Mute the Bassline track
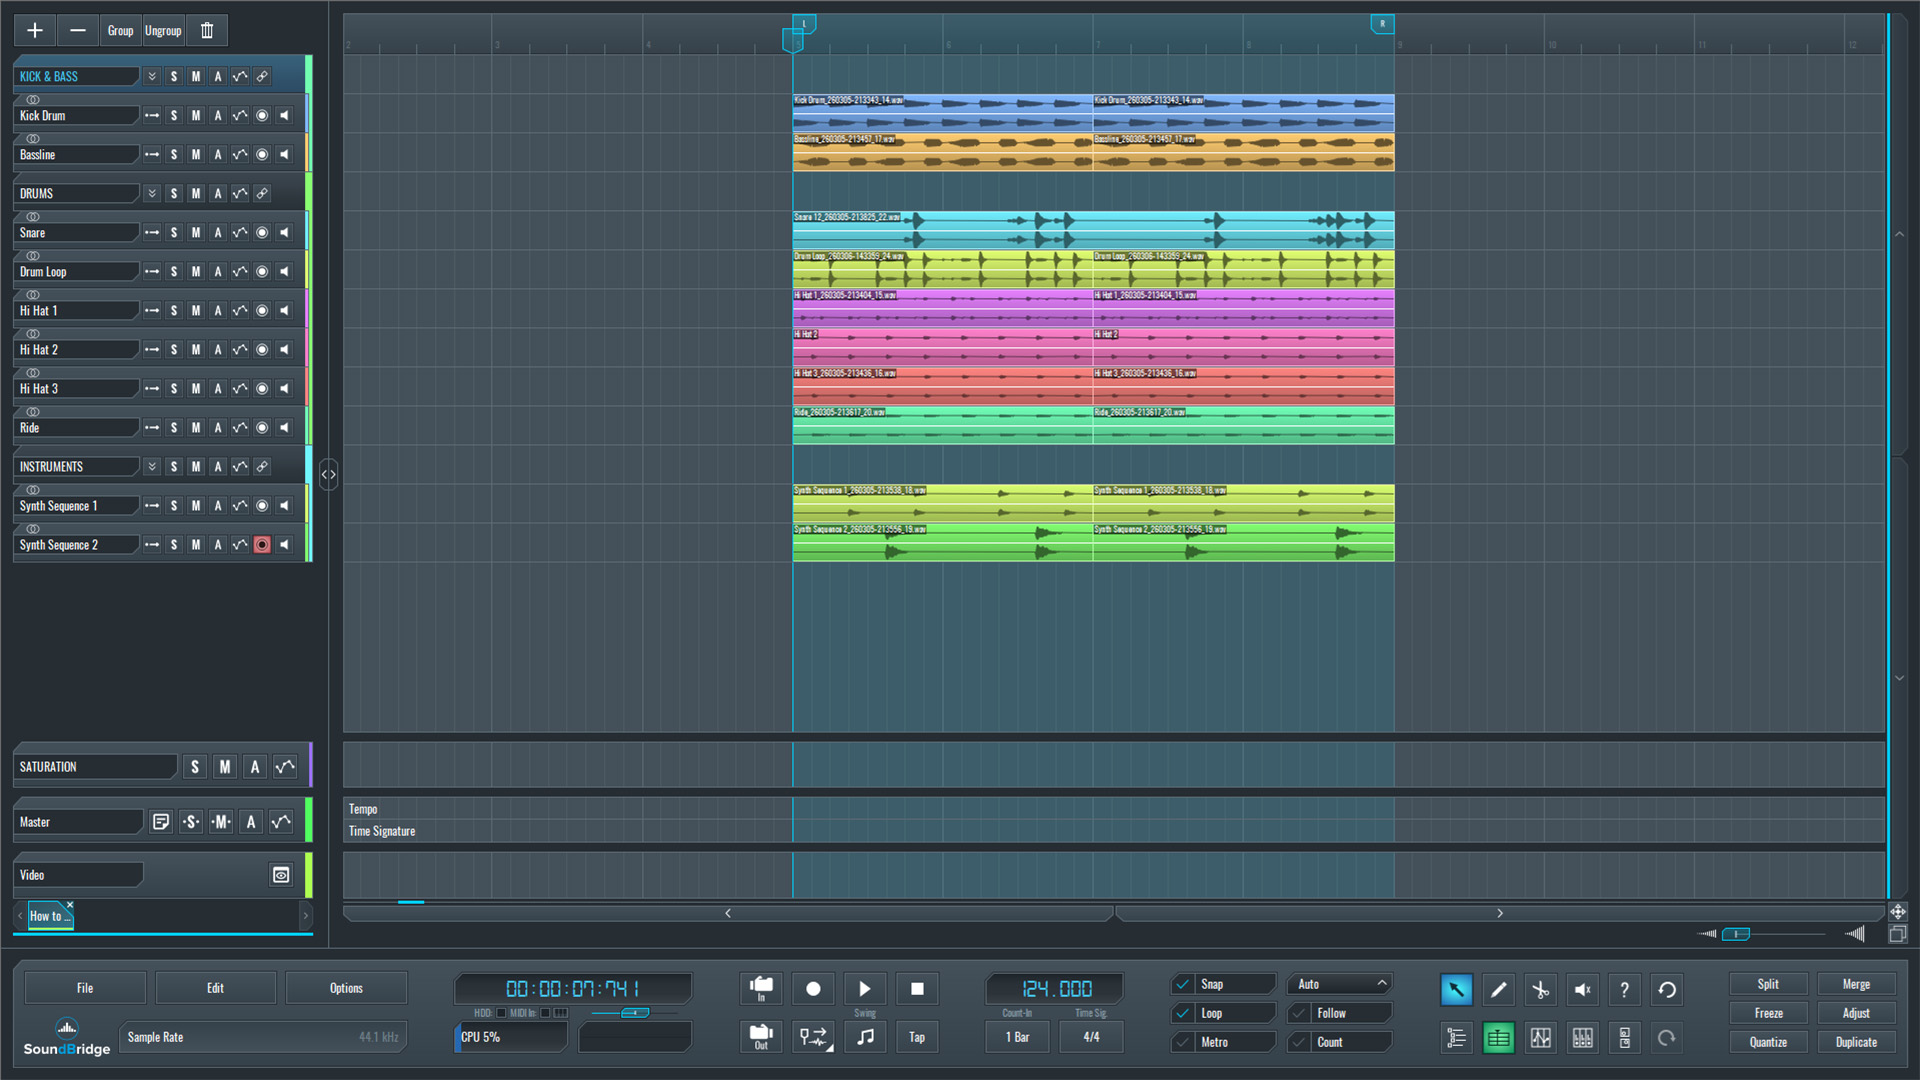This screenshot has width=1920, height=1080. [x=196, y=154]
